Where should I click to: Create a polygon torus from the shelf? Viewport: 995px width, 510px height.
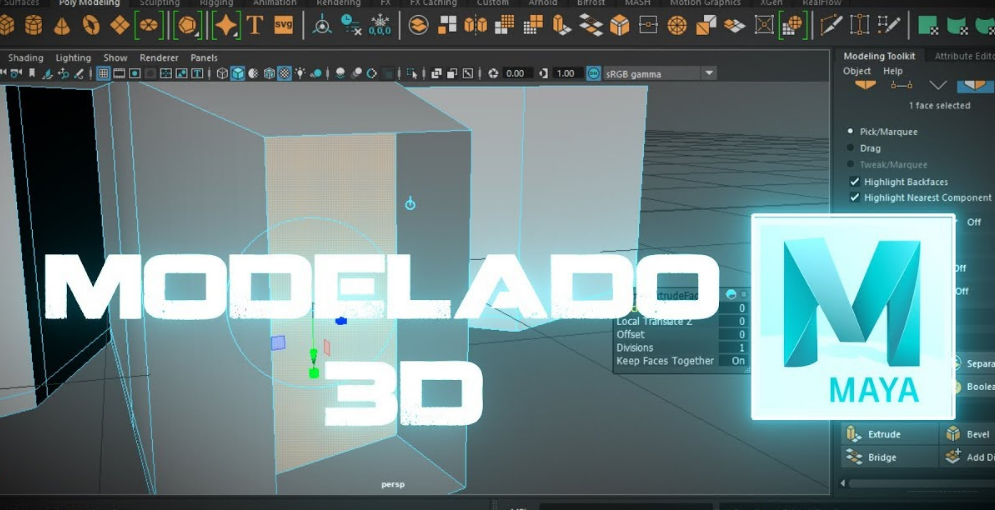pyautogui.click(x=91, y=25)
